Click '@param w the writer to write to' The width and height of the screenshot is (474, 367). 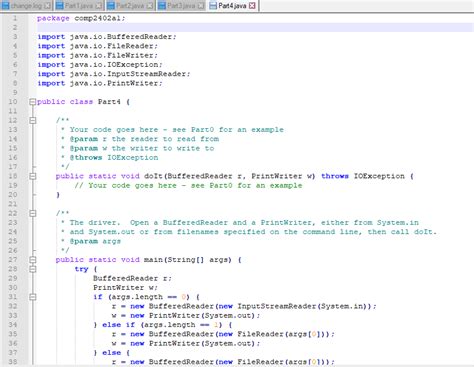tap(142, 148)
